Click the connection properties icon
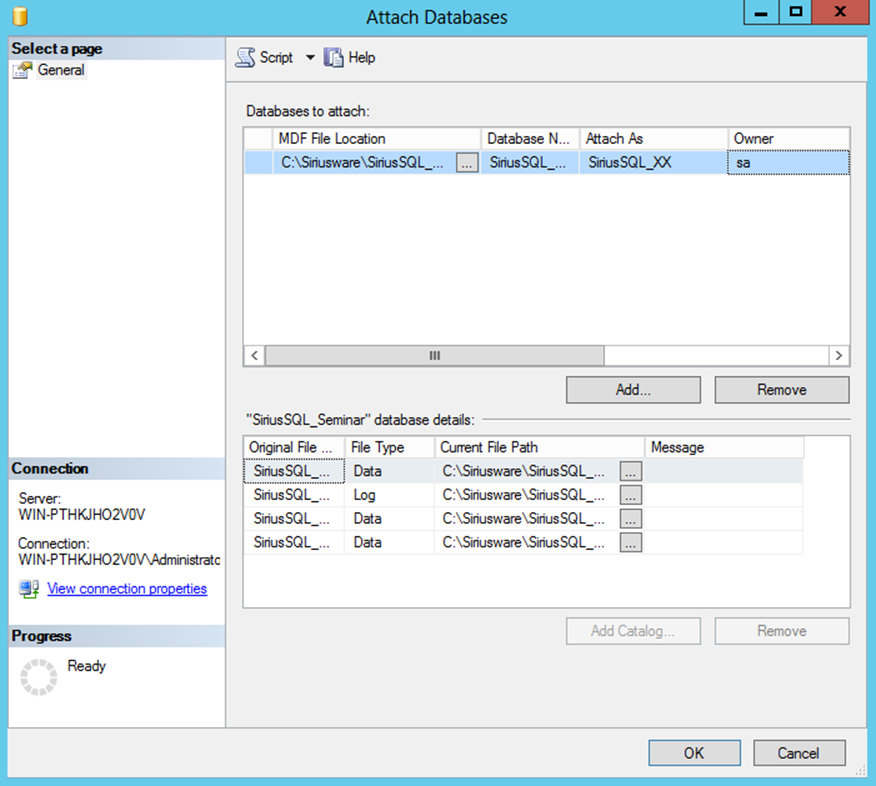The width and height of the screenshot is (876, 786). pyautogui.click(x=29, y=589)
